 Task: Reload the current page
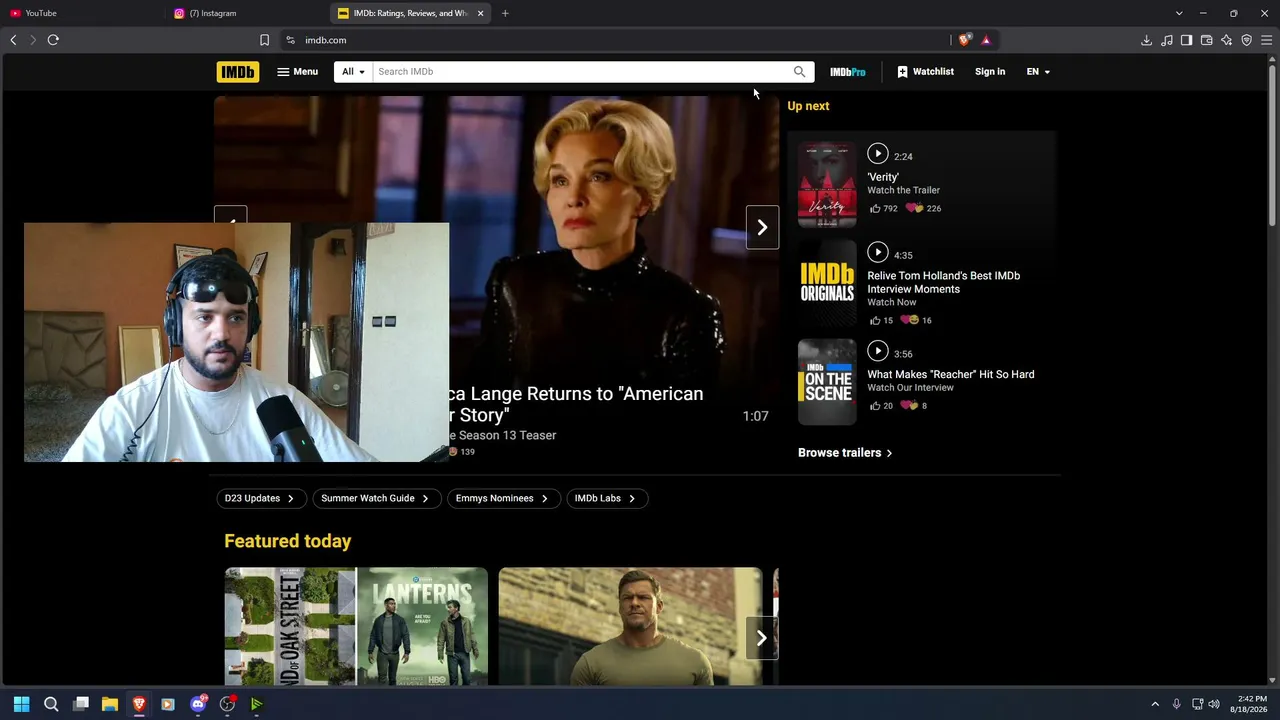tap(53, 40)
